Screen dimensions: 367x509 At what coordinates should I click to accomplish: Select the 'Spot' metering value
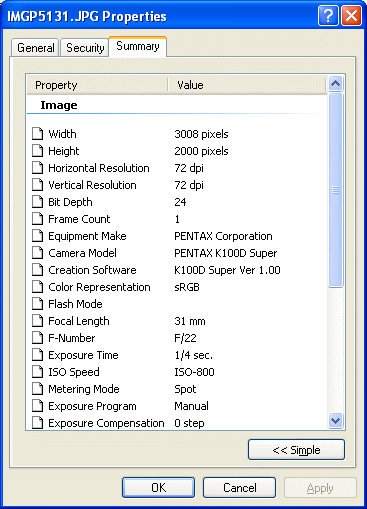click(185, 389)
